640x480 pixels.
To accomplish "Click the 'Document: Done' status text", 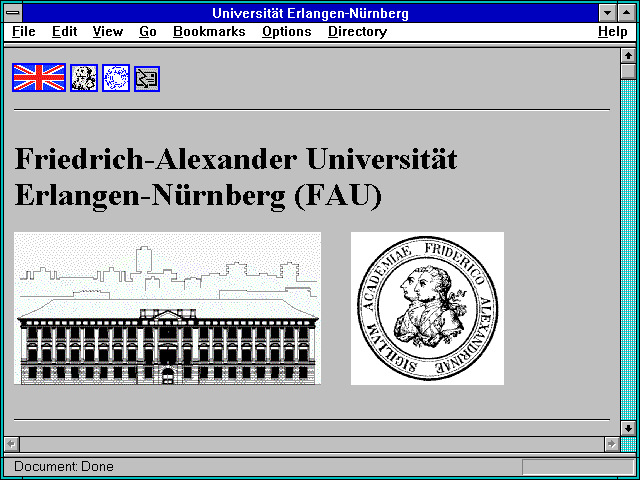I will pyautogui.click(x=64, y=467).
